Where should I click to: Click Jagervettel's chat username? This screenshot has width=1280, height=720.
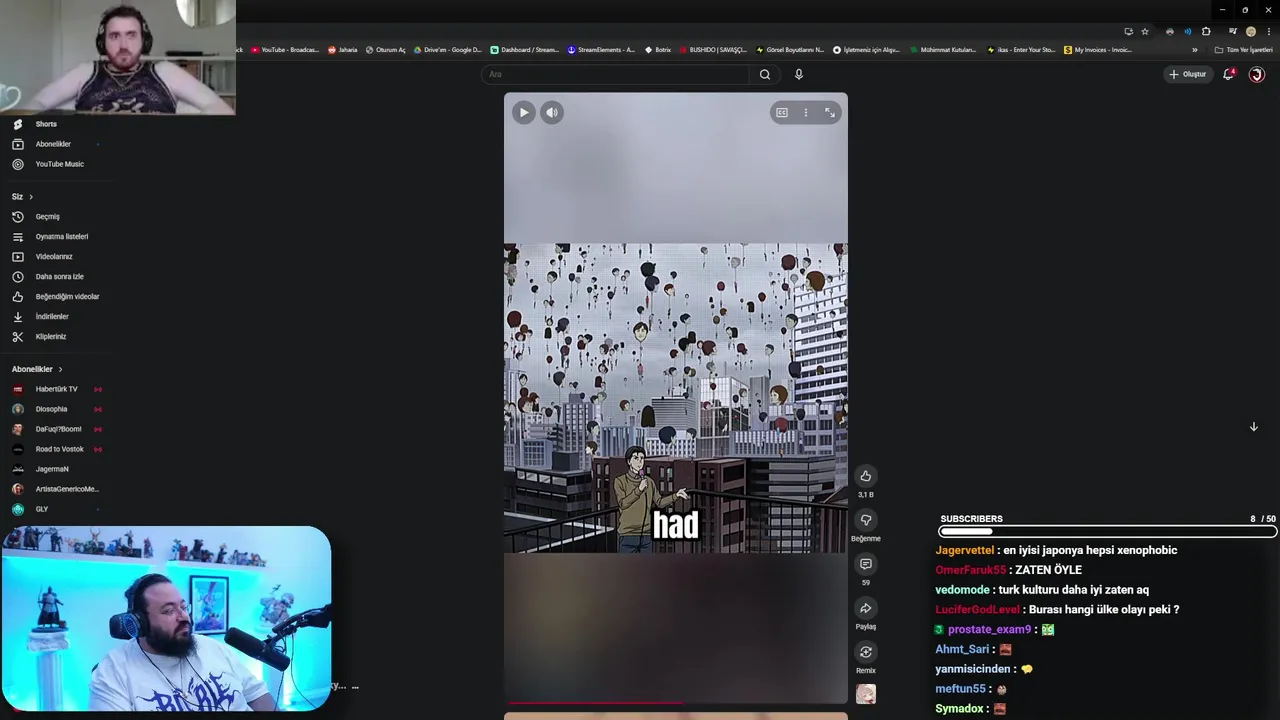(964, 550)
